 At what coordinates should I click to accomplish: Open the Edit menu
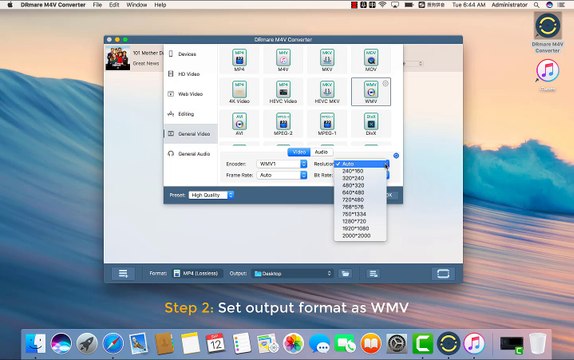pos(114,5)
